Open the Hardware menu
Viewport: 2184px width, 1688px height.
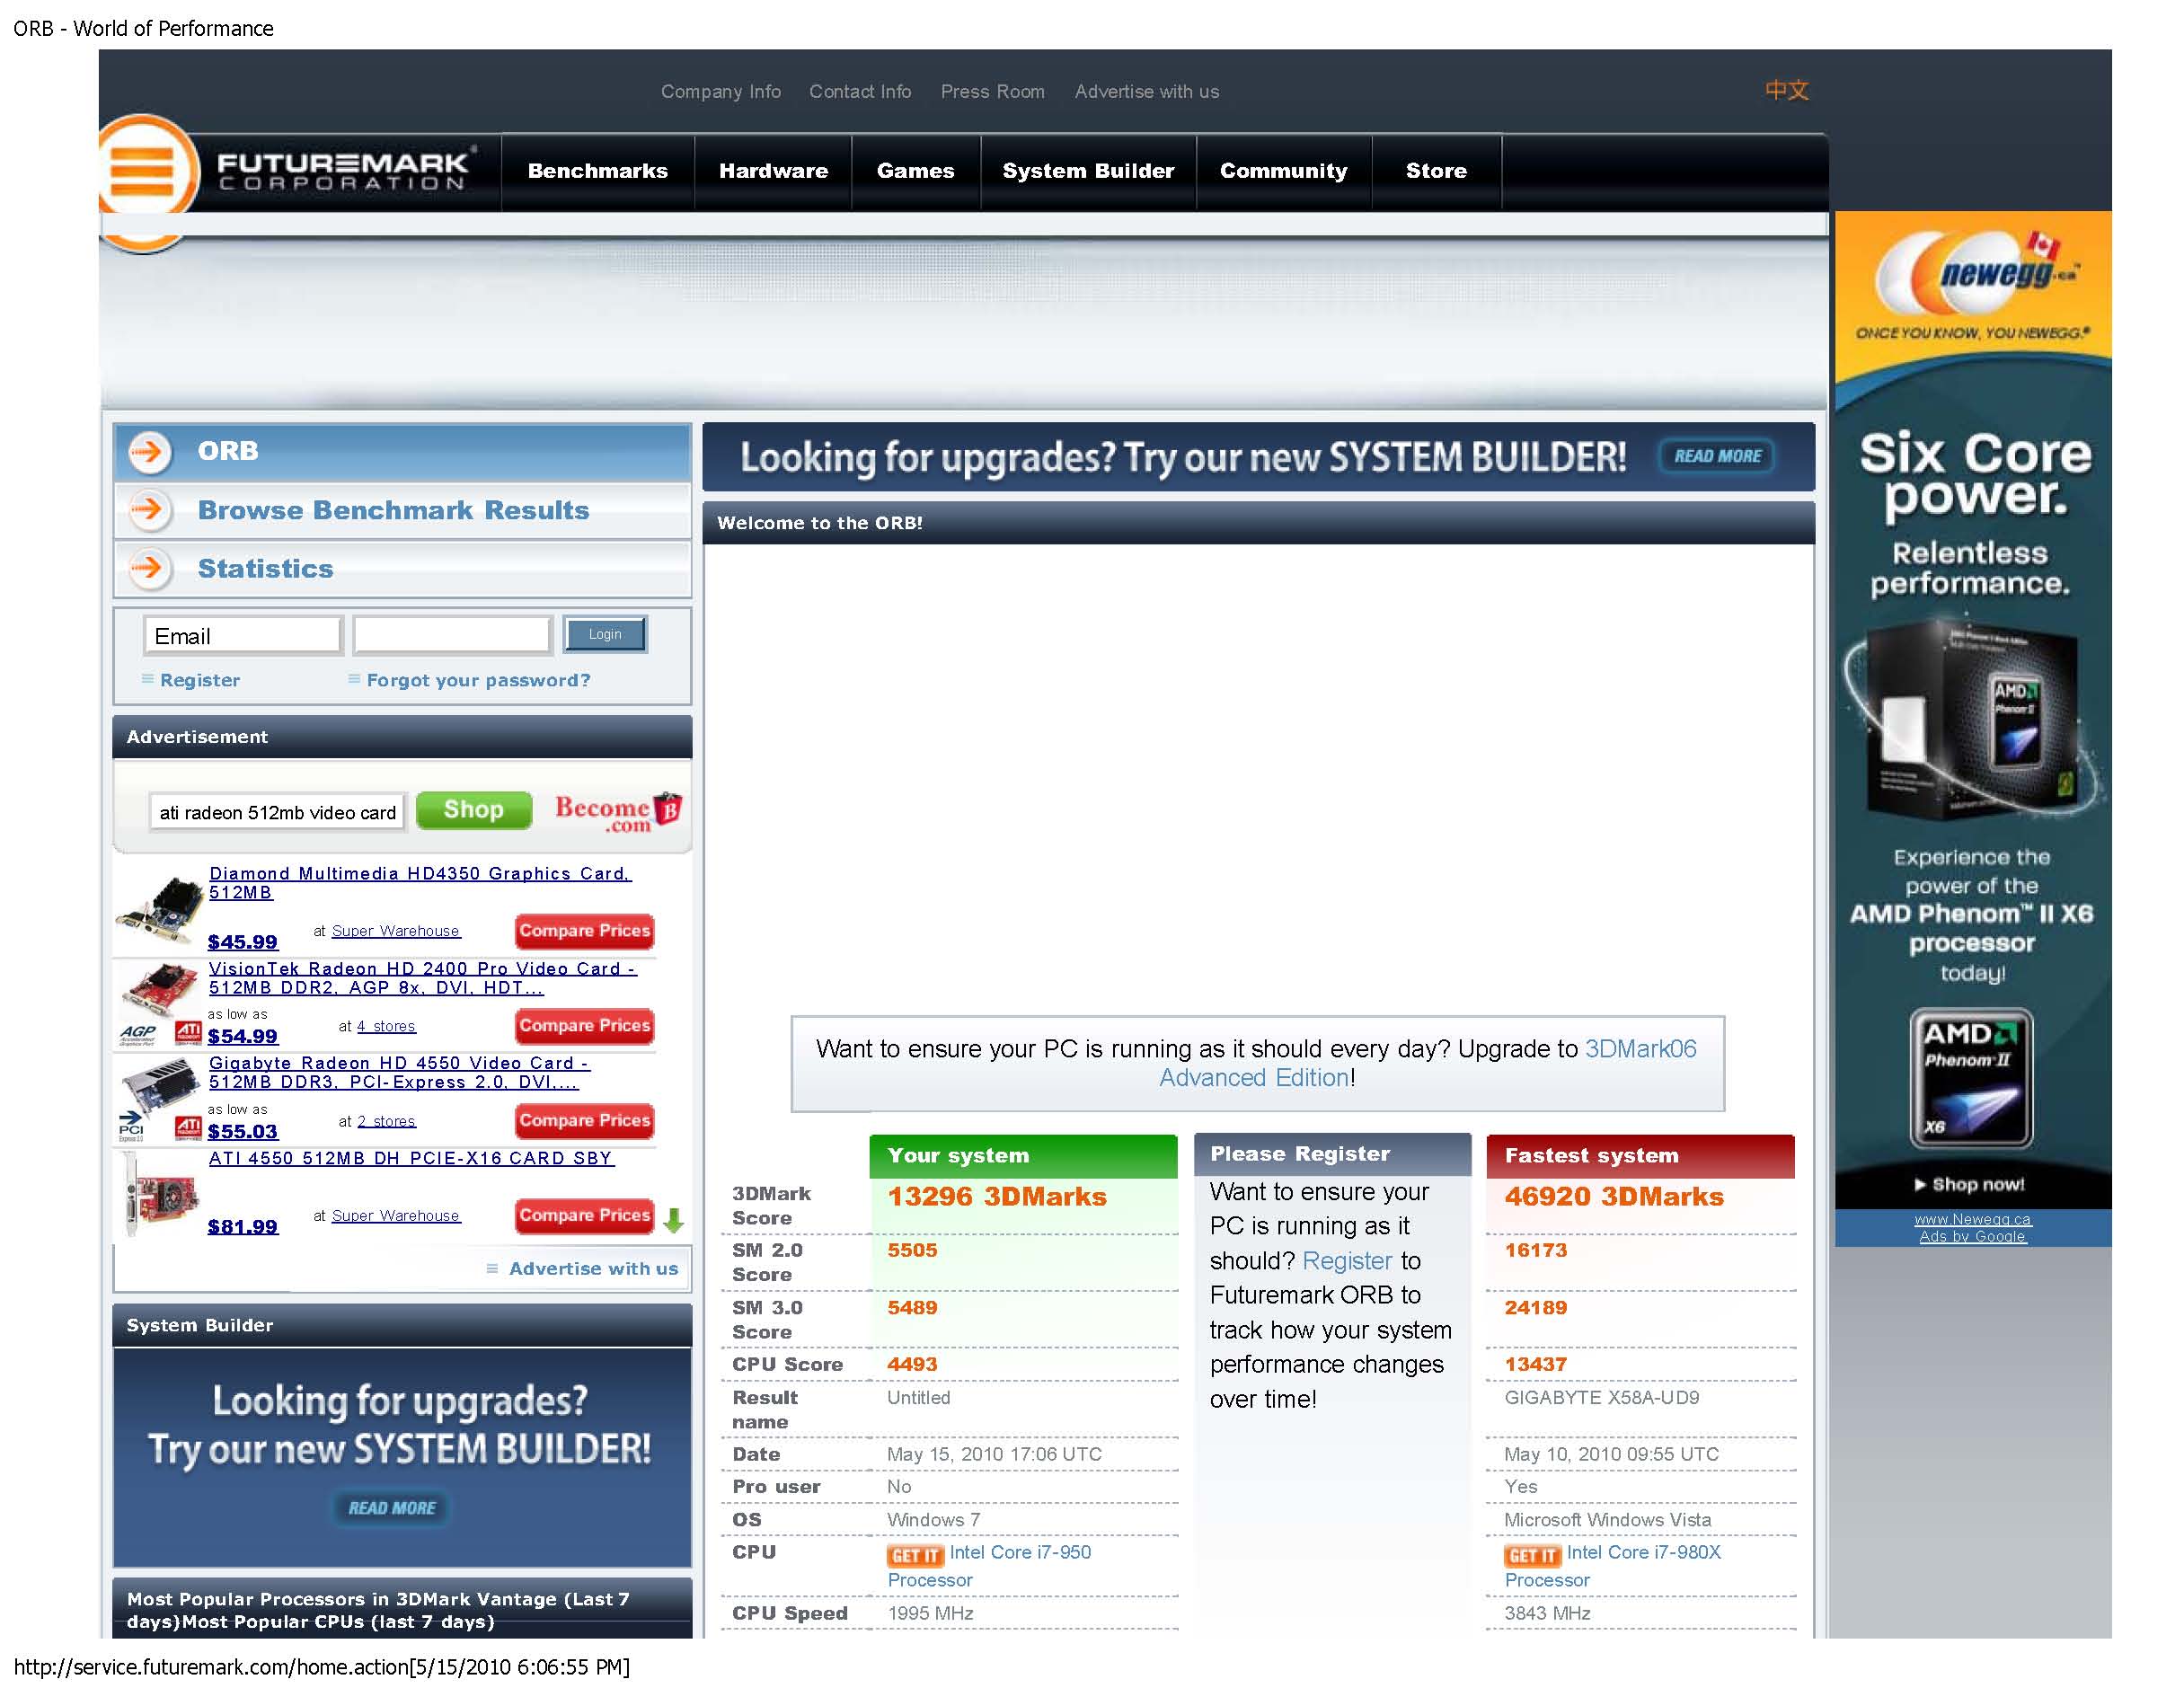click(x=773, y=171)
